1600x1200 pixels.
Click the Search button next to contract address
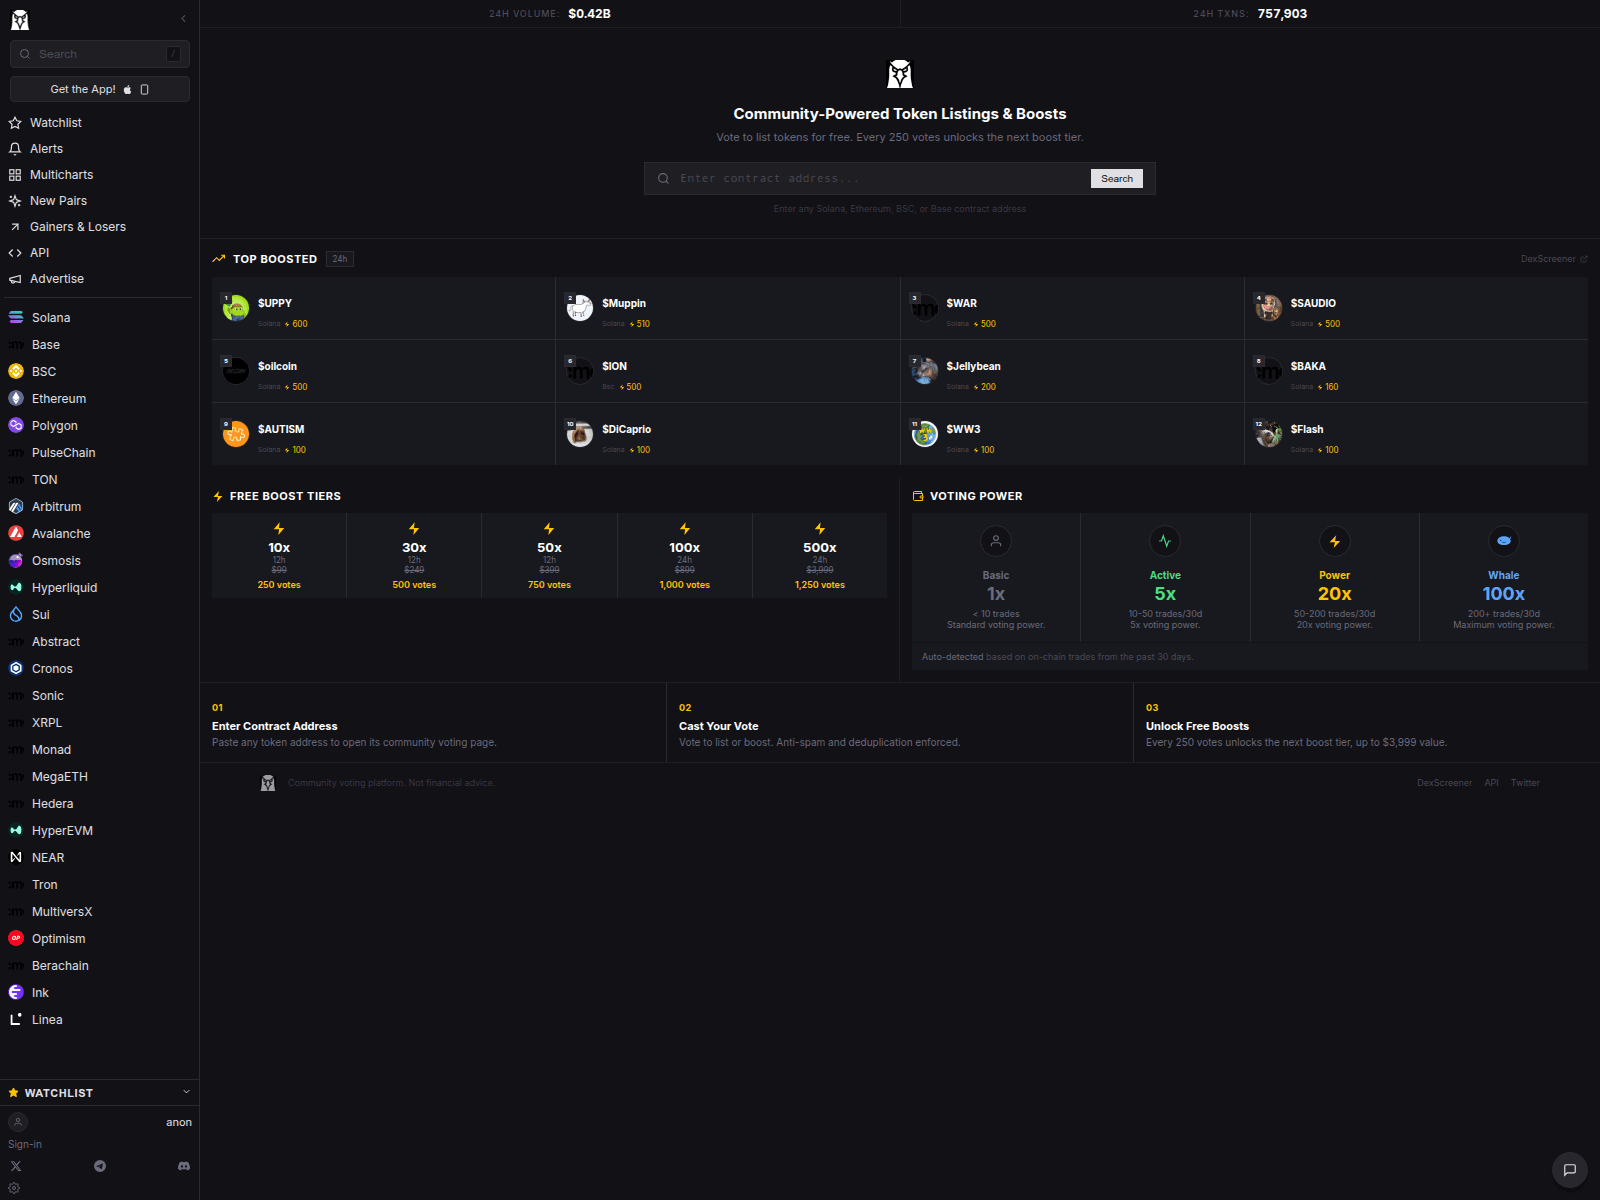click(1116, 178)
